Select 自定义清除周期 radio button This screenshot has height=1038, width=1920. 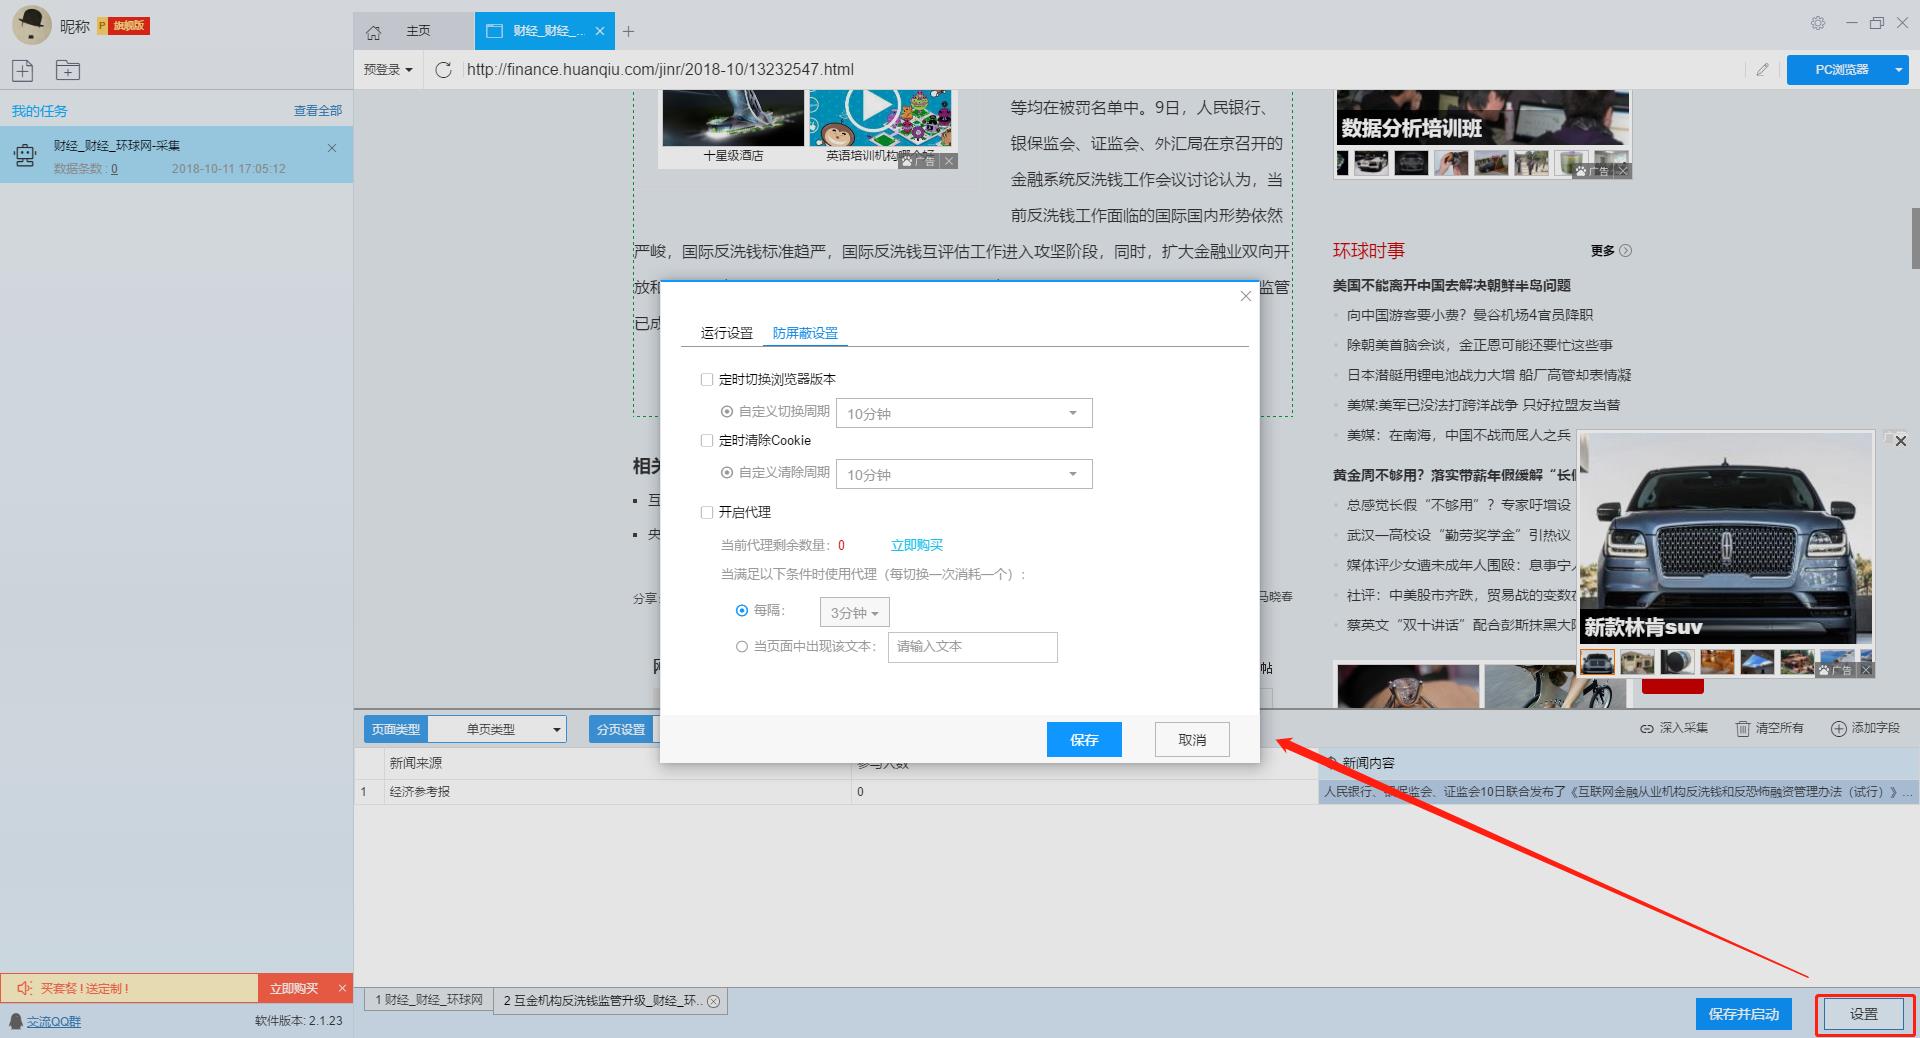point(727,472)
